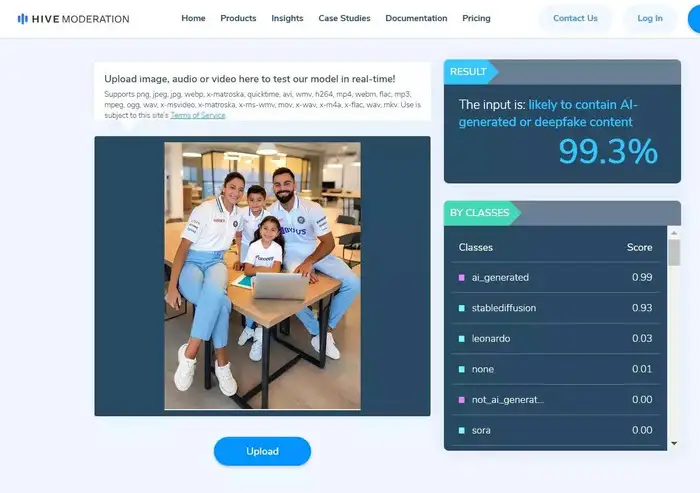
Task: Click the uploaded family photo preview
Action: [262, 276]
